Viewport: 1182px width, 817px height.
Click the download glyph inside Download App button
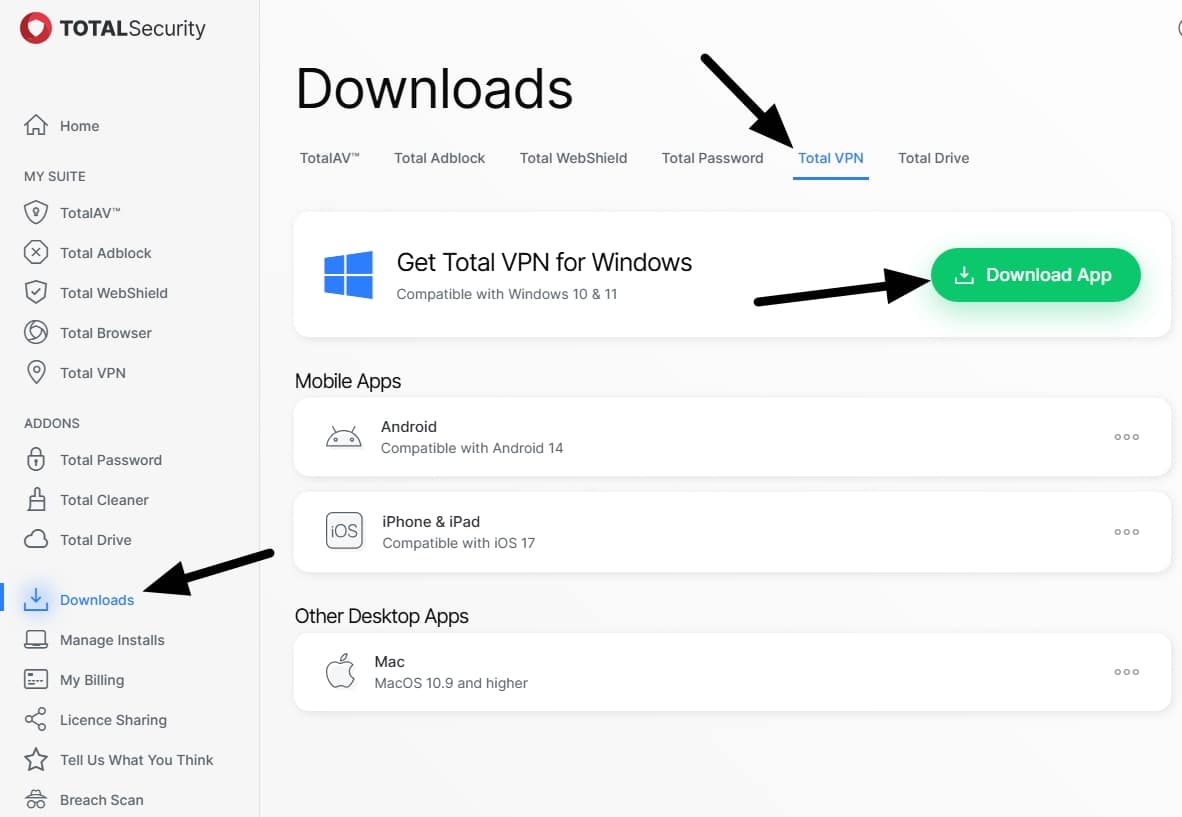click(x=964, y=275)
